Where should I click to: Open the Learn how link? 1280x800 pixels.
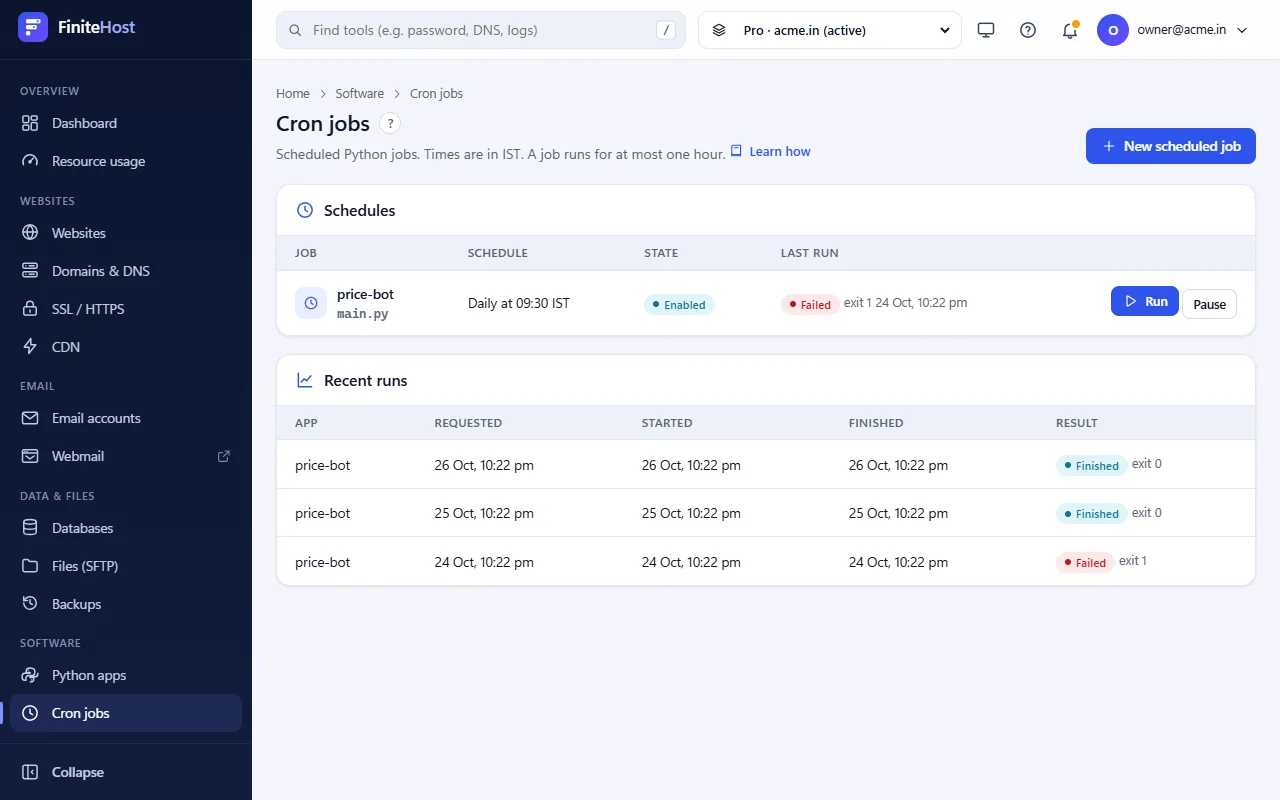[x=770, y=151]
